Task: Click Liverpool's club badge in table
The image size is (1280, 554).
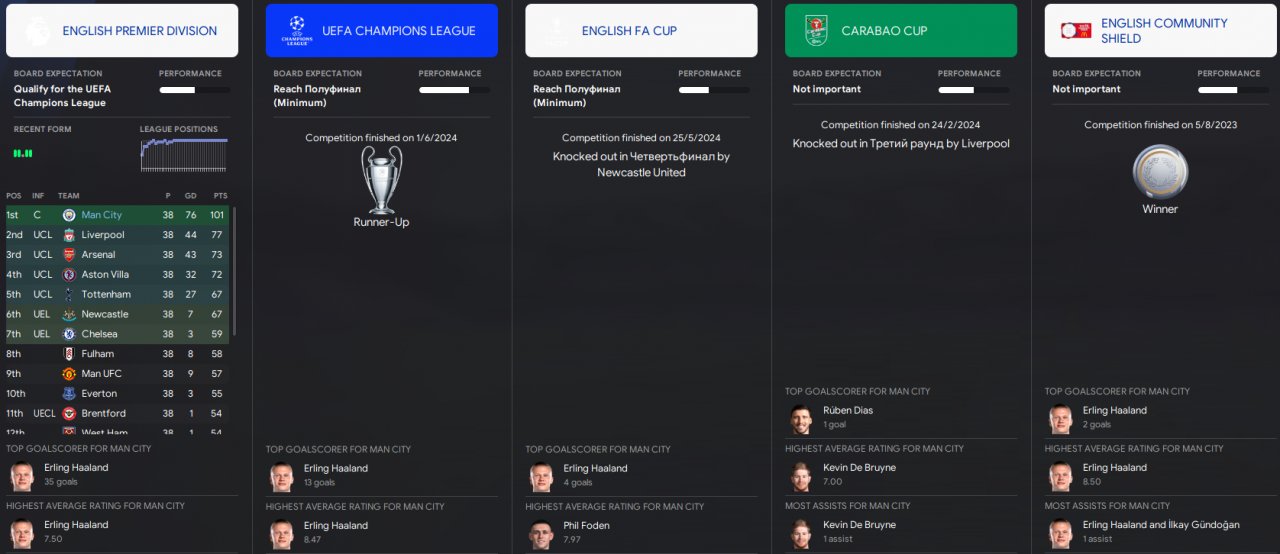Action: [x=69, y=235]
